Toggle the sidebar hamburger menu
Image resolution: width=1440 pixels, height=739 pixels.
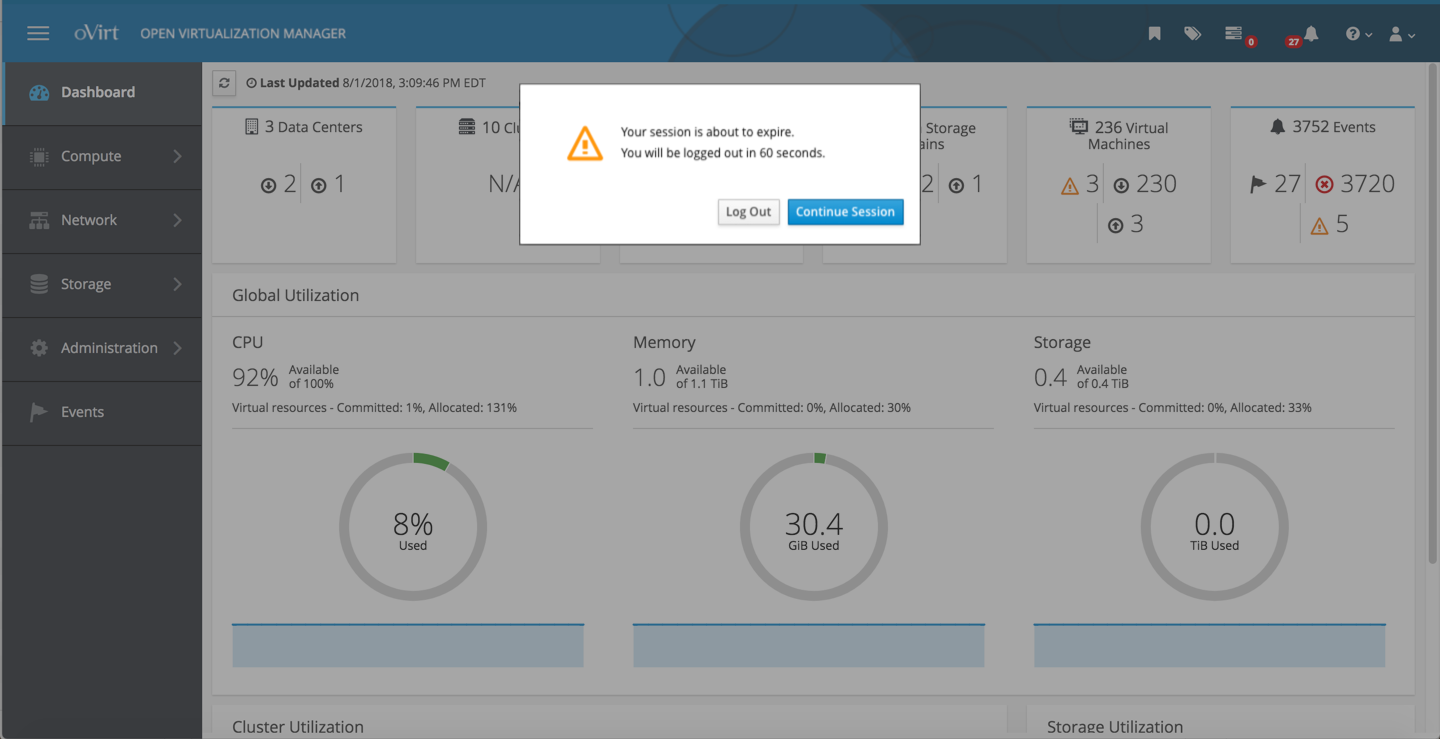point(38,32)
